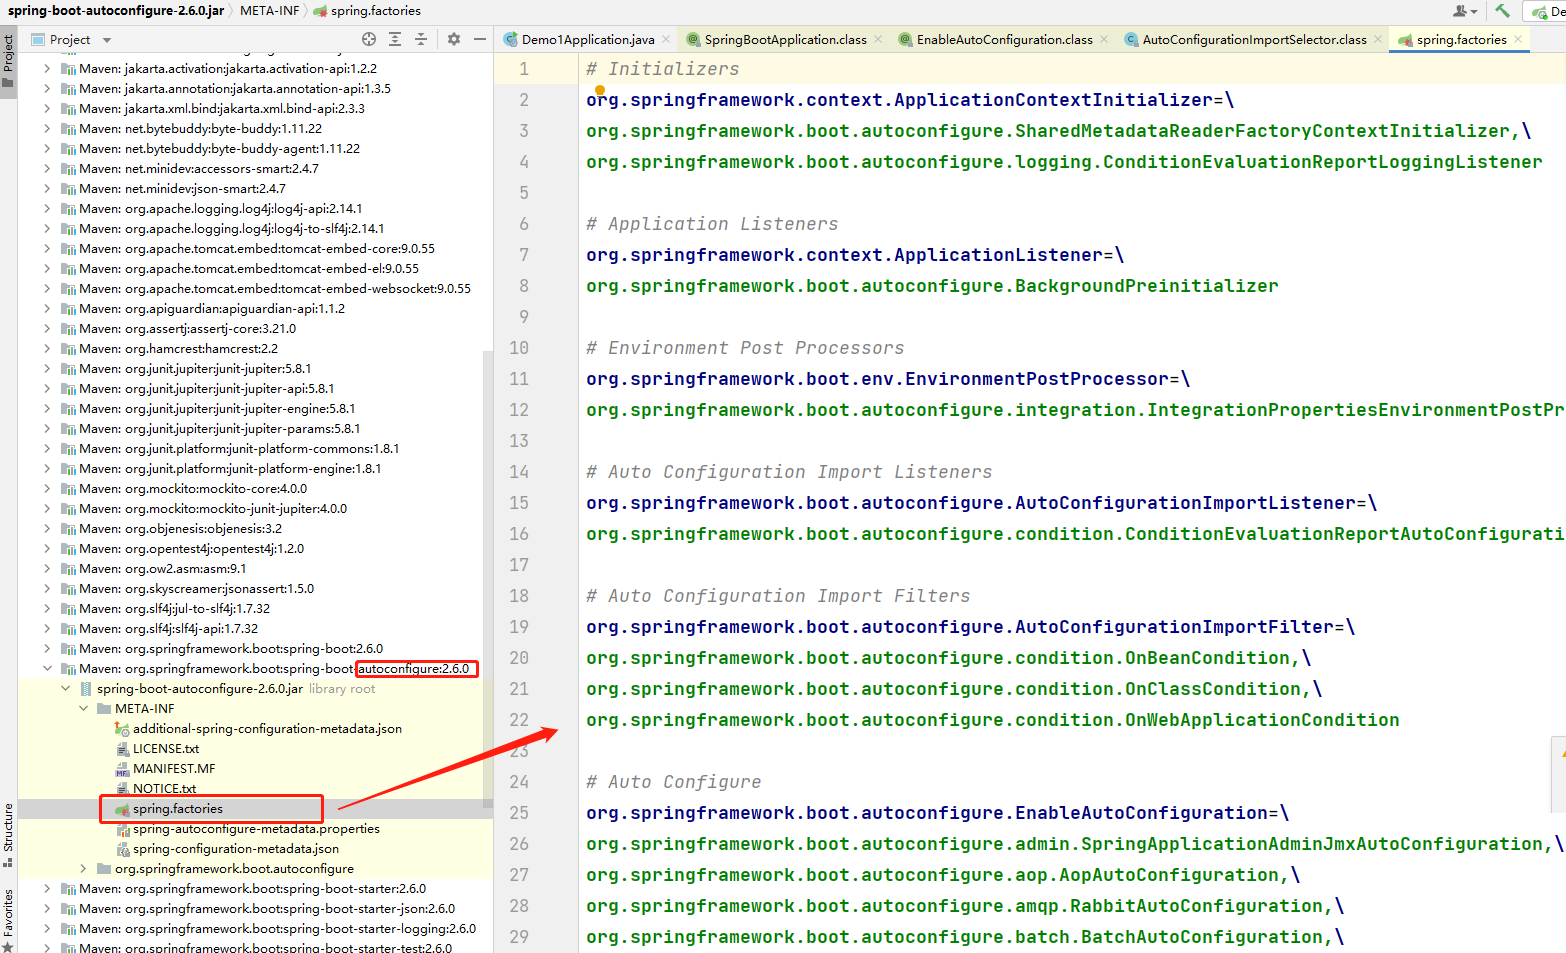
Task: Click the '# Auto Configure' comment line
Action: 673,782
